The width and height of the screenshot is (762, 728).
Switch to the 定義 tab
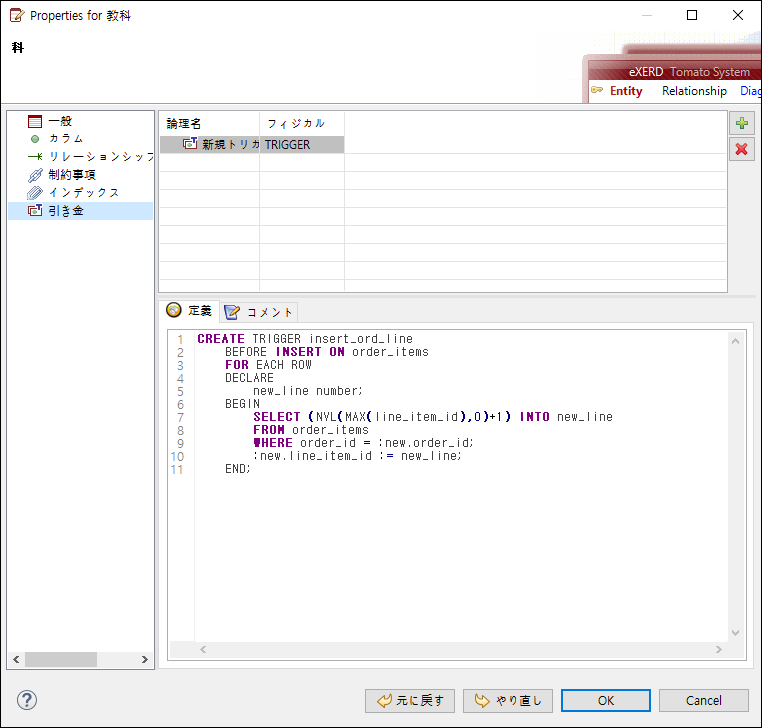pyautogui.click(x=190, y=311)
